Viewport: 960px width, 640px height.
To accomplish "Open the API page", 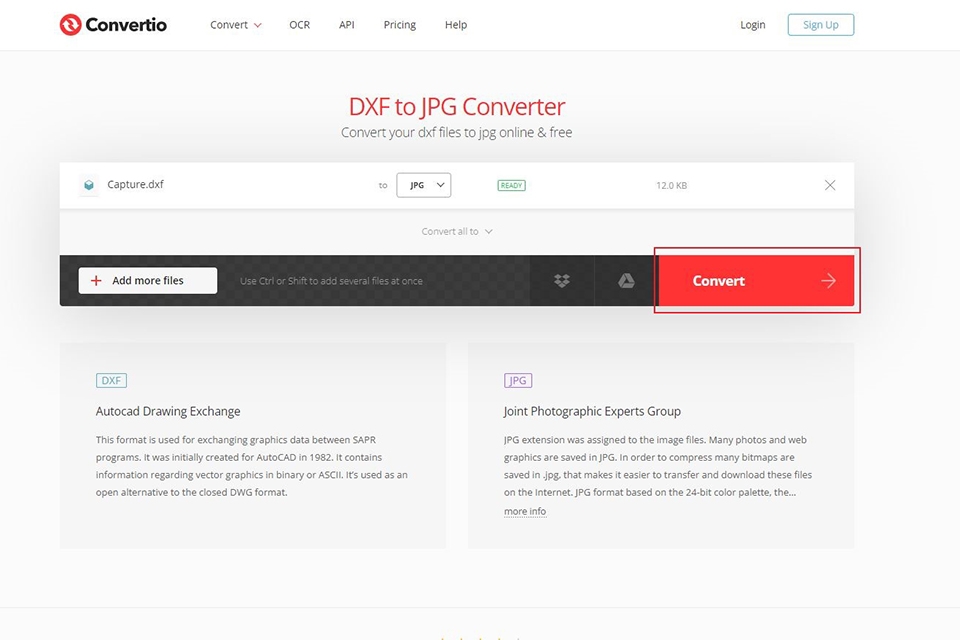I will (347, 24).
